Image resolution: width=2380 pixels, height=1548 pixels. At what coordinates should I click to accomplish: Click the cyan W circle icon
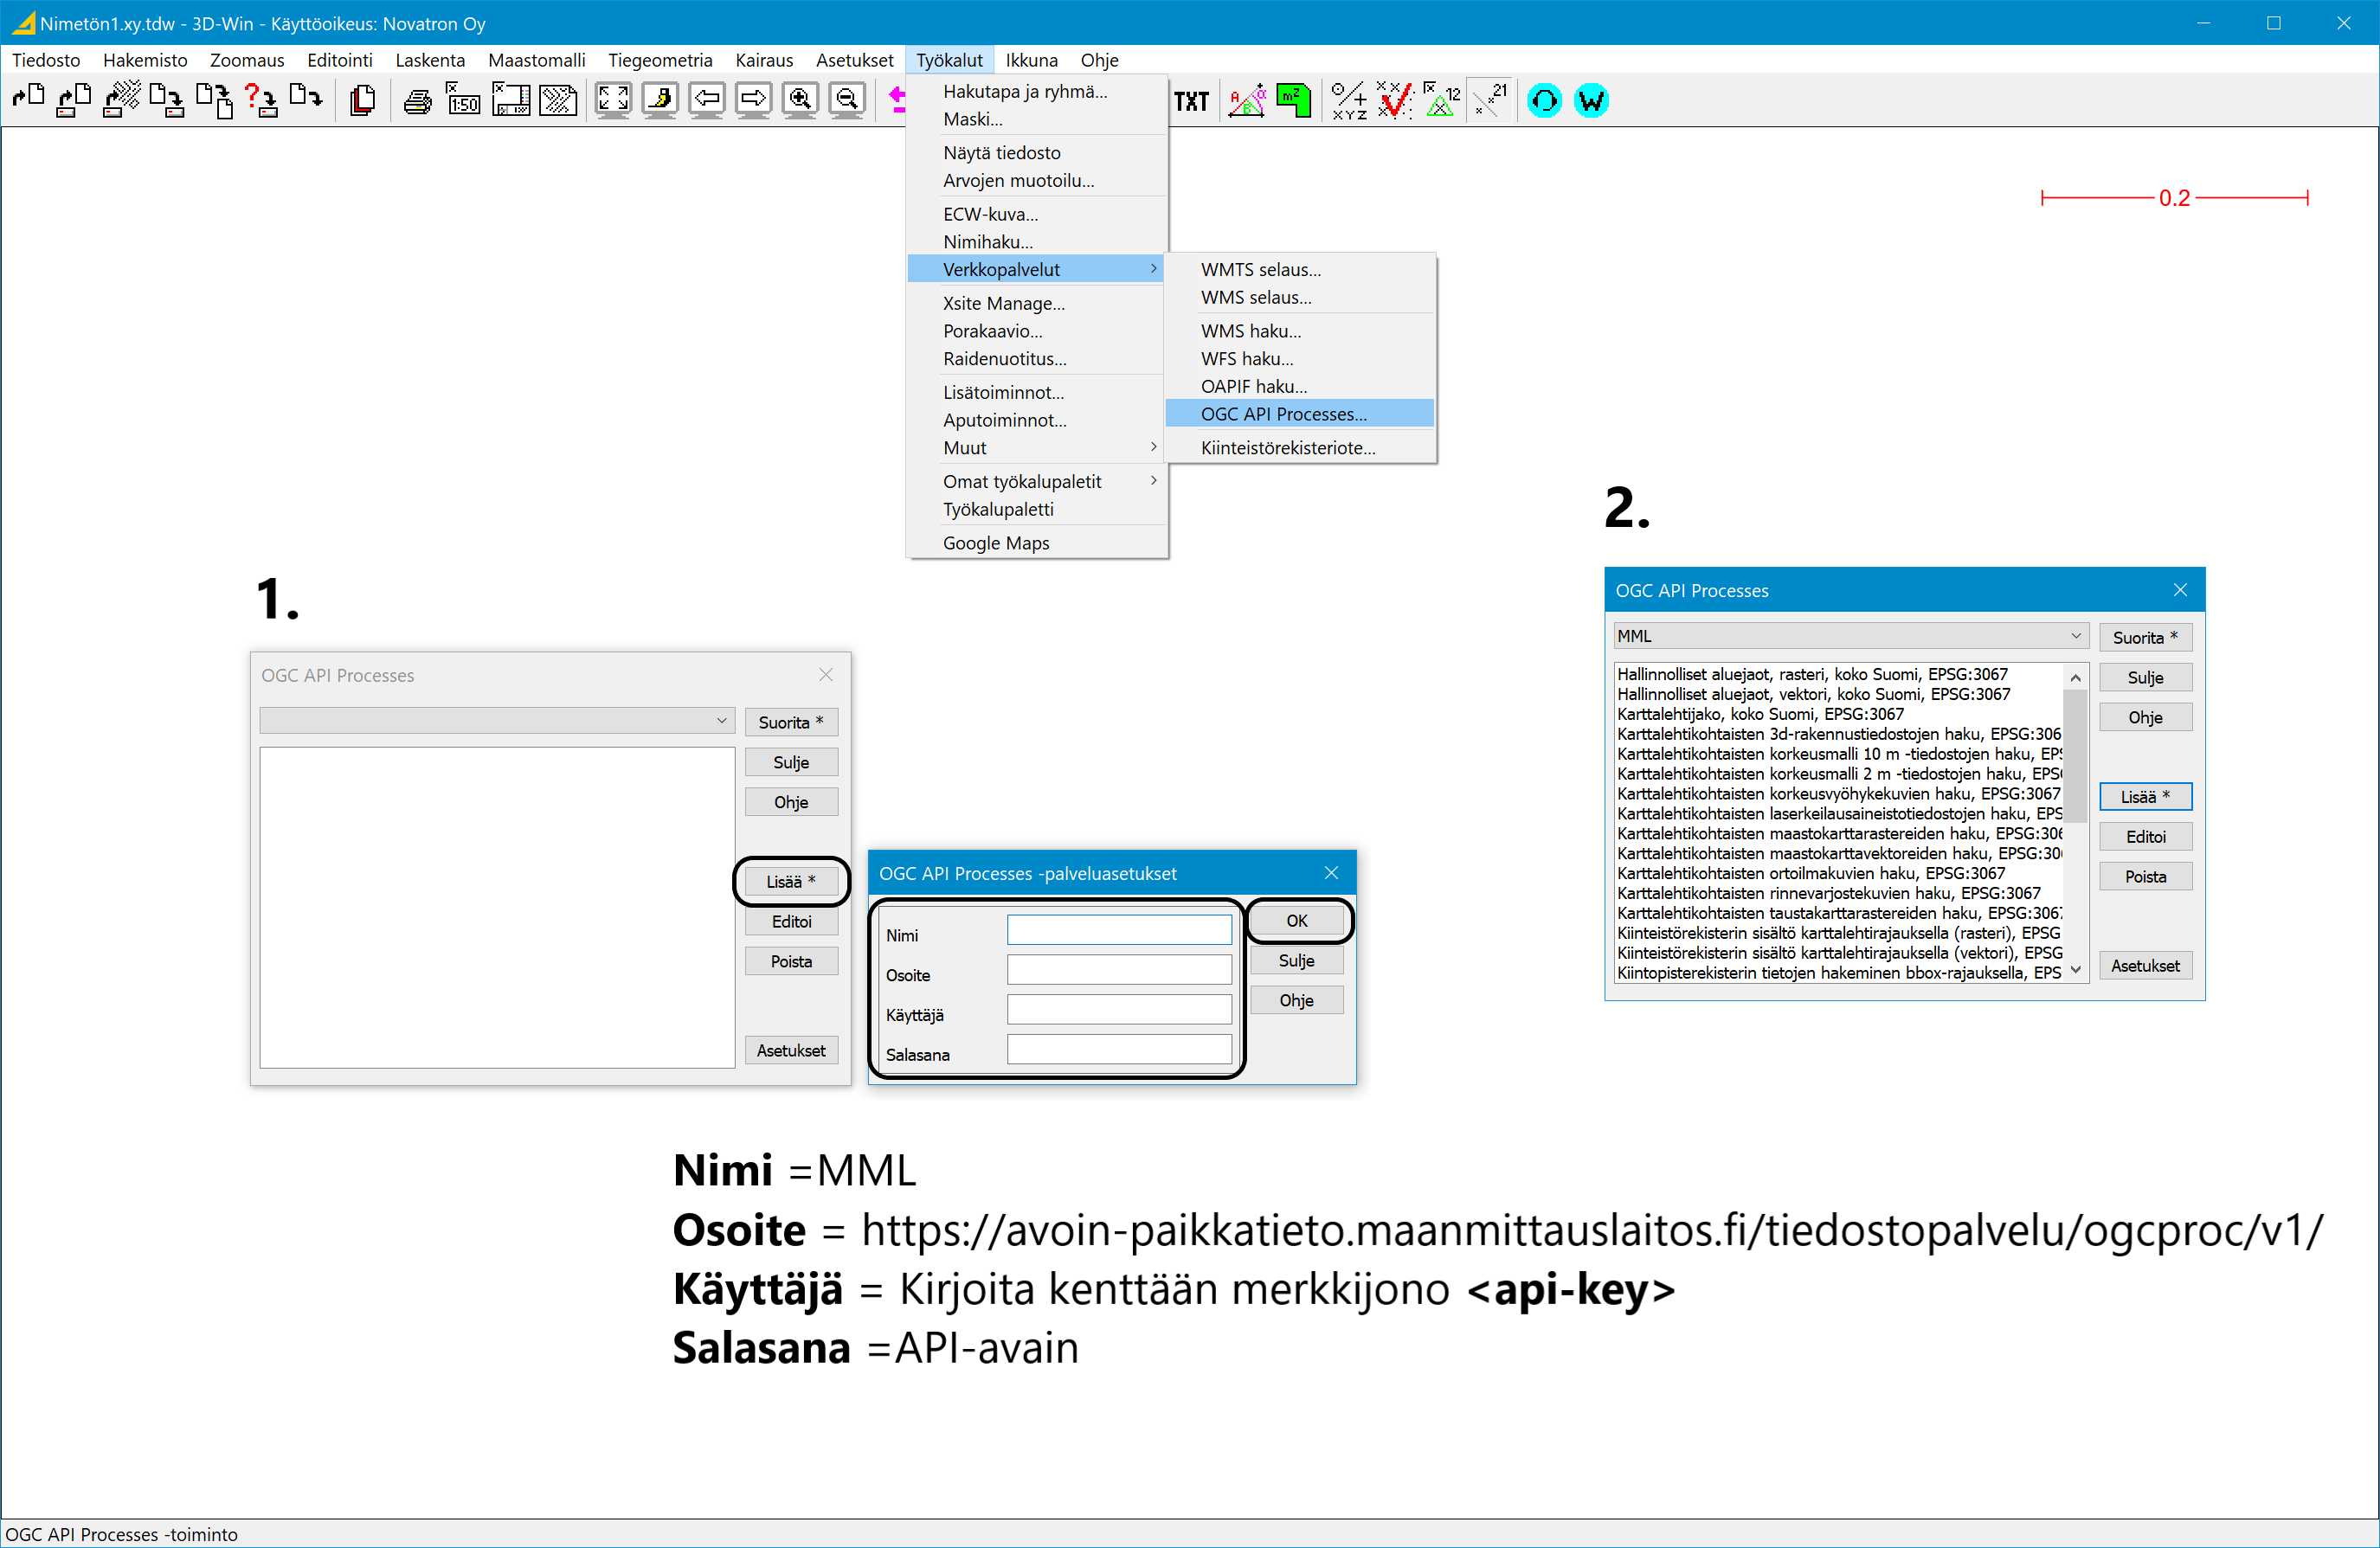[1590, 100]
